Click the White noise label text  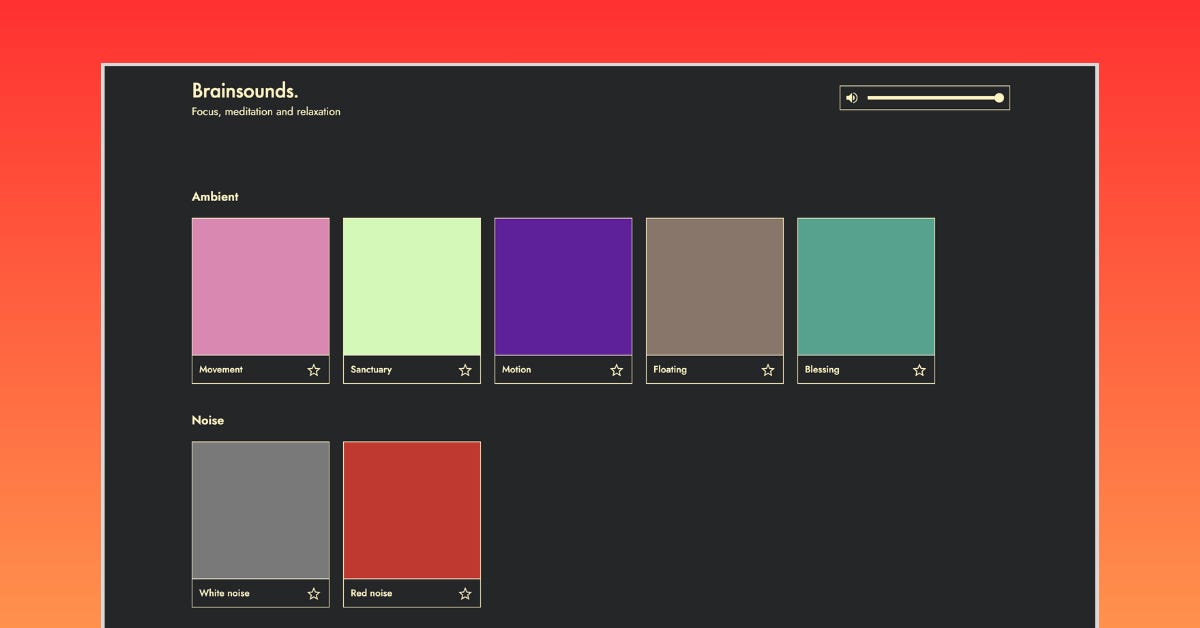[x=224, y=593]
